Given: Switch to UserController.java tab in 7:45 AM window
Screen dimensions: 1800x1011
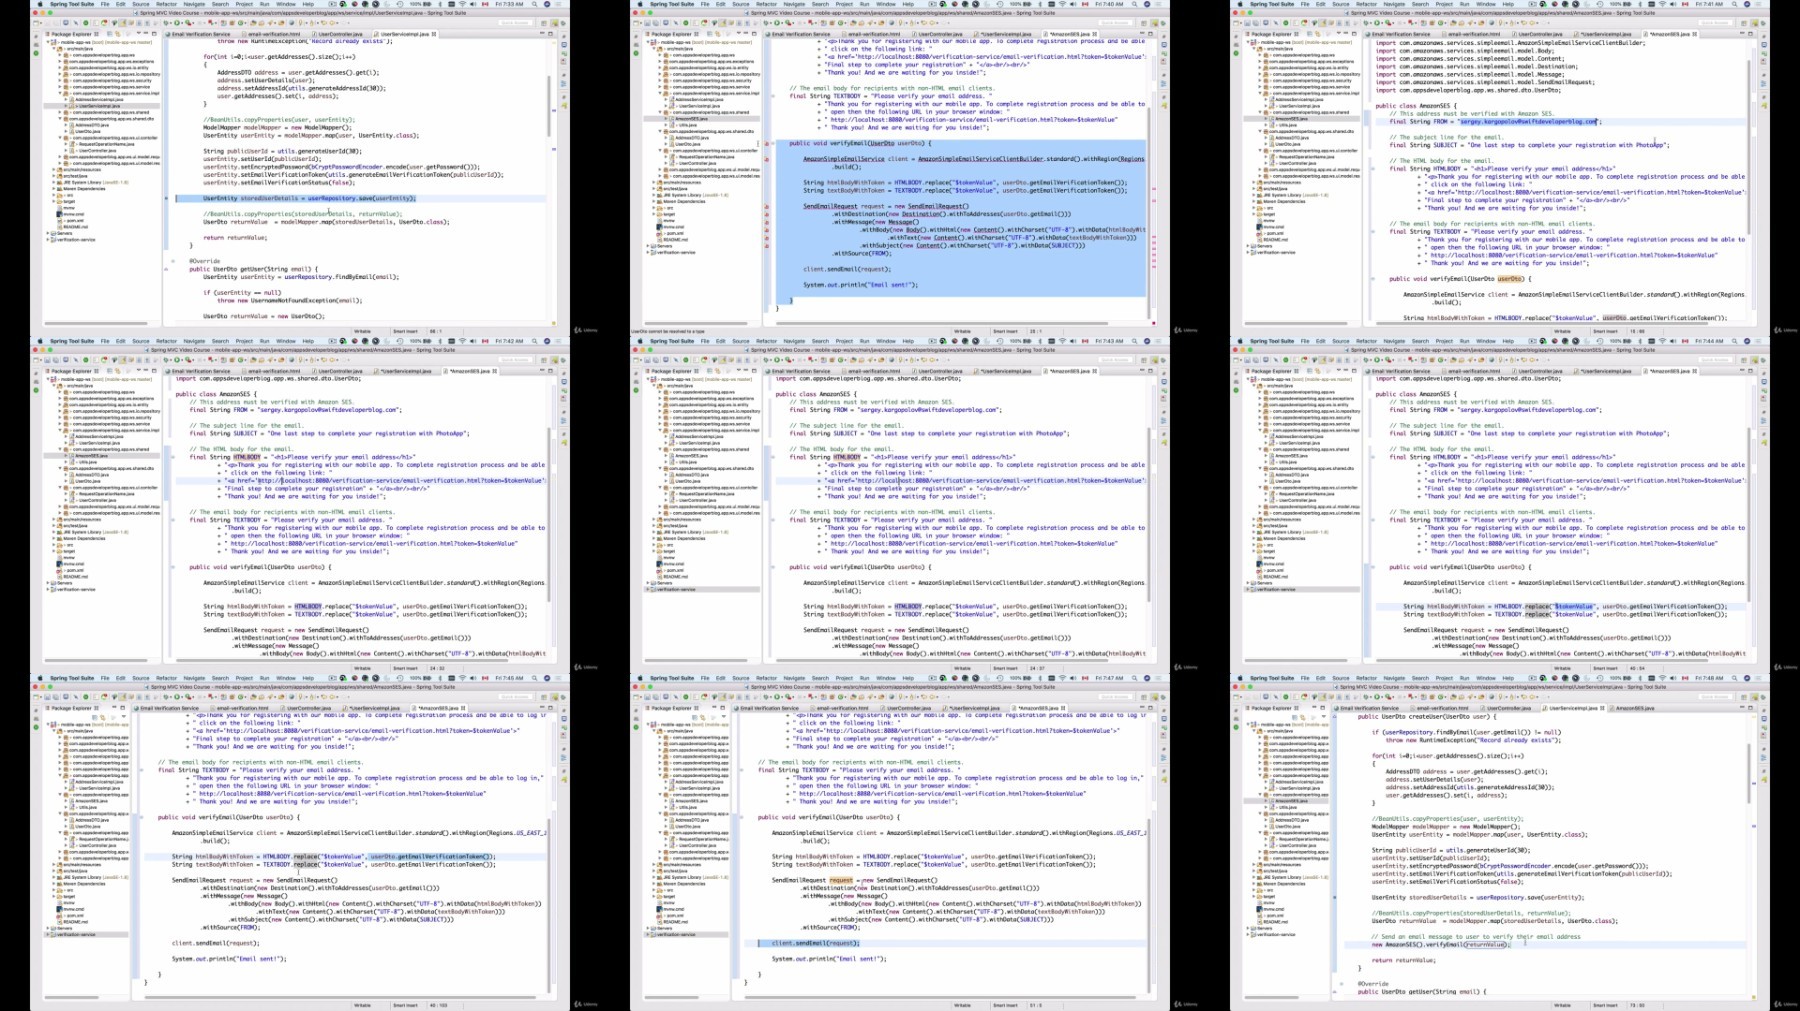Looking at the screenshot, I should coord(309,708).
